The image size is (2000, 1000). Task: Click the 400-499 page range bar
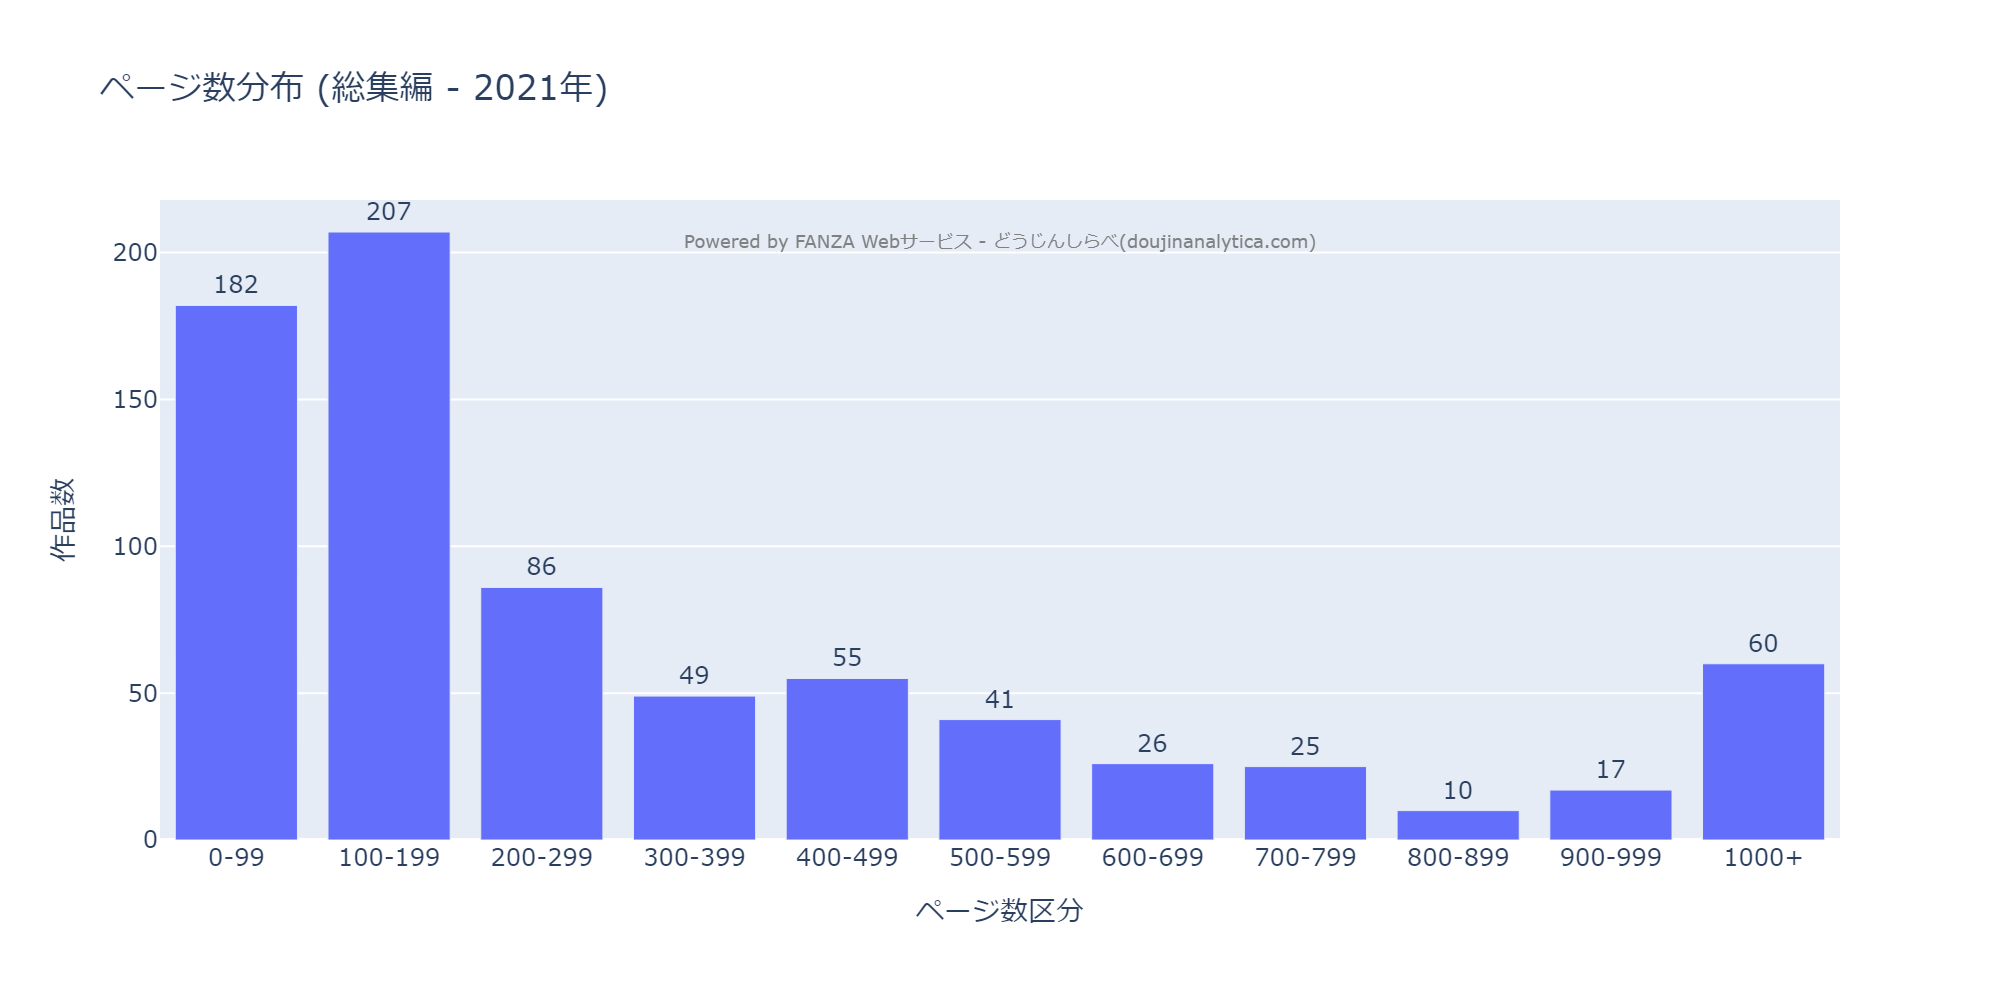click(x=847, y=759)
